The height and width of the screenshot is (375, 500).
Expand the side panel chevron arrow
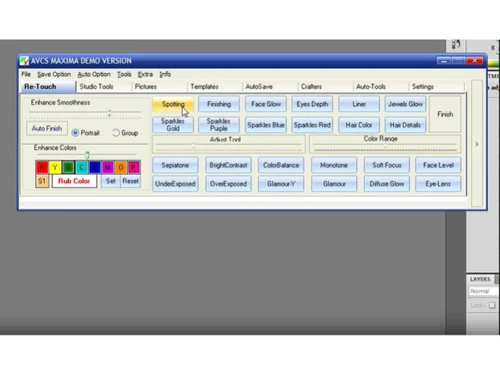click(477, 144)
